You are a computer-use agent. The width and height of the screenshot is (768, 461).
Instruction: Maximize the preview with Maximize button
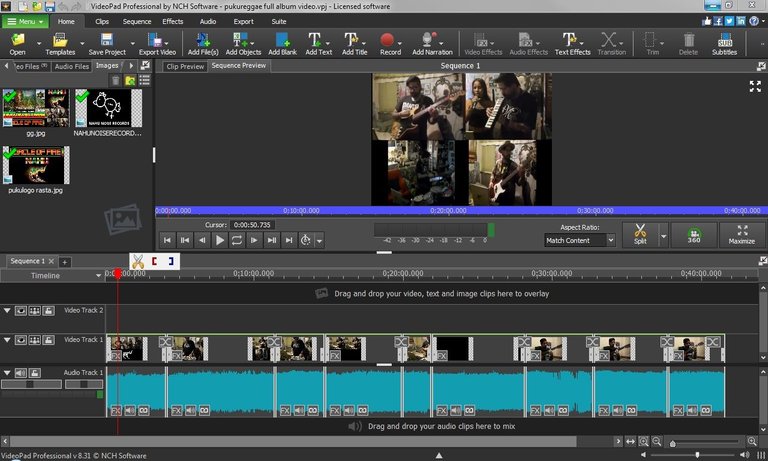(742, 234)
